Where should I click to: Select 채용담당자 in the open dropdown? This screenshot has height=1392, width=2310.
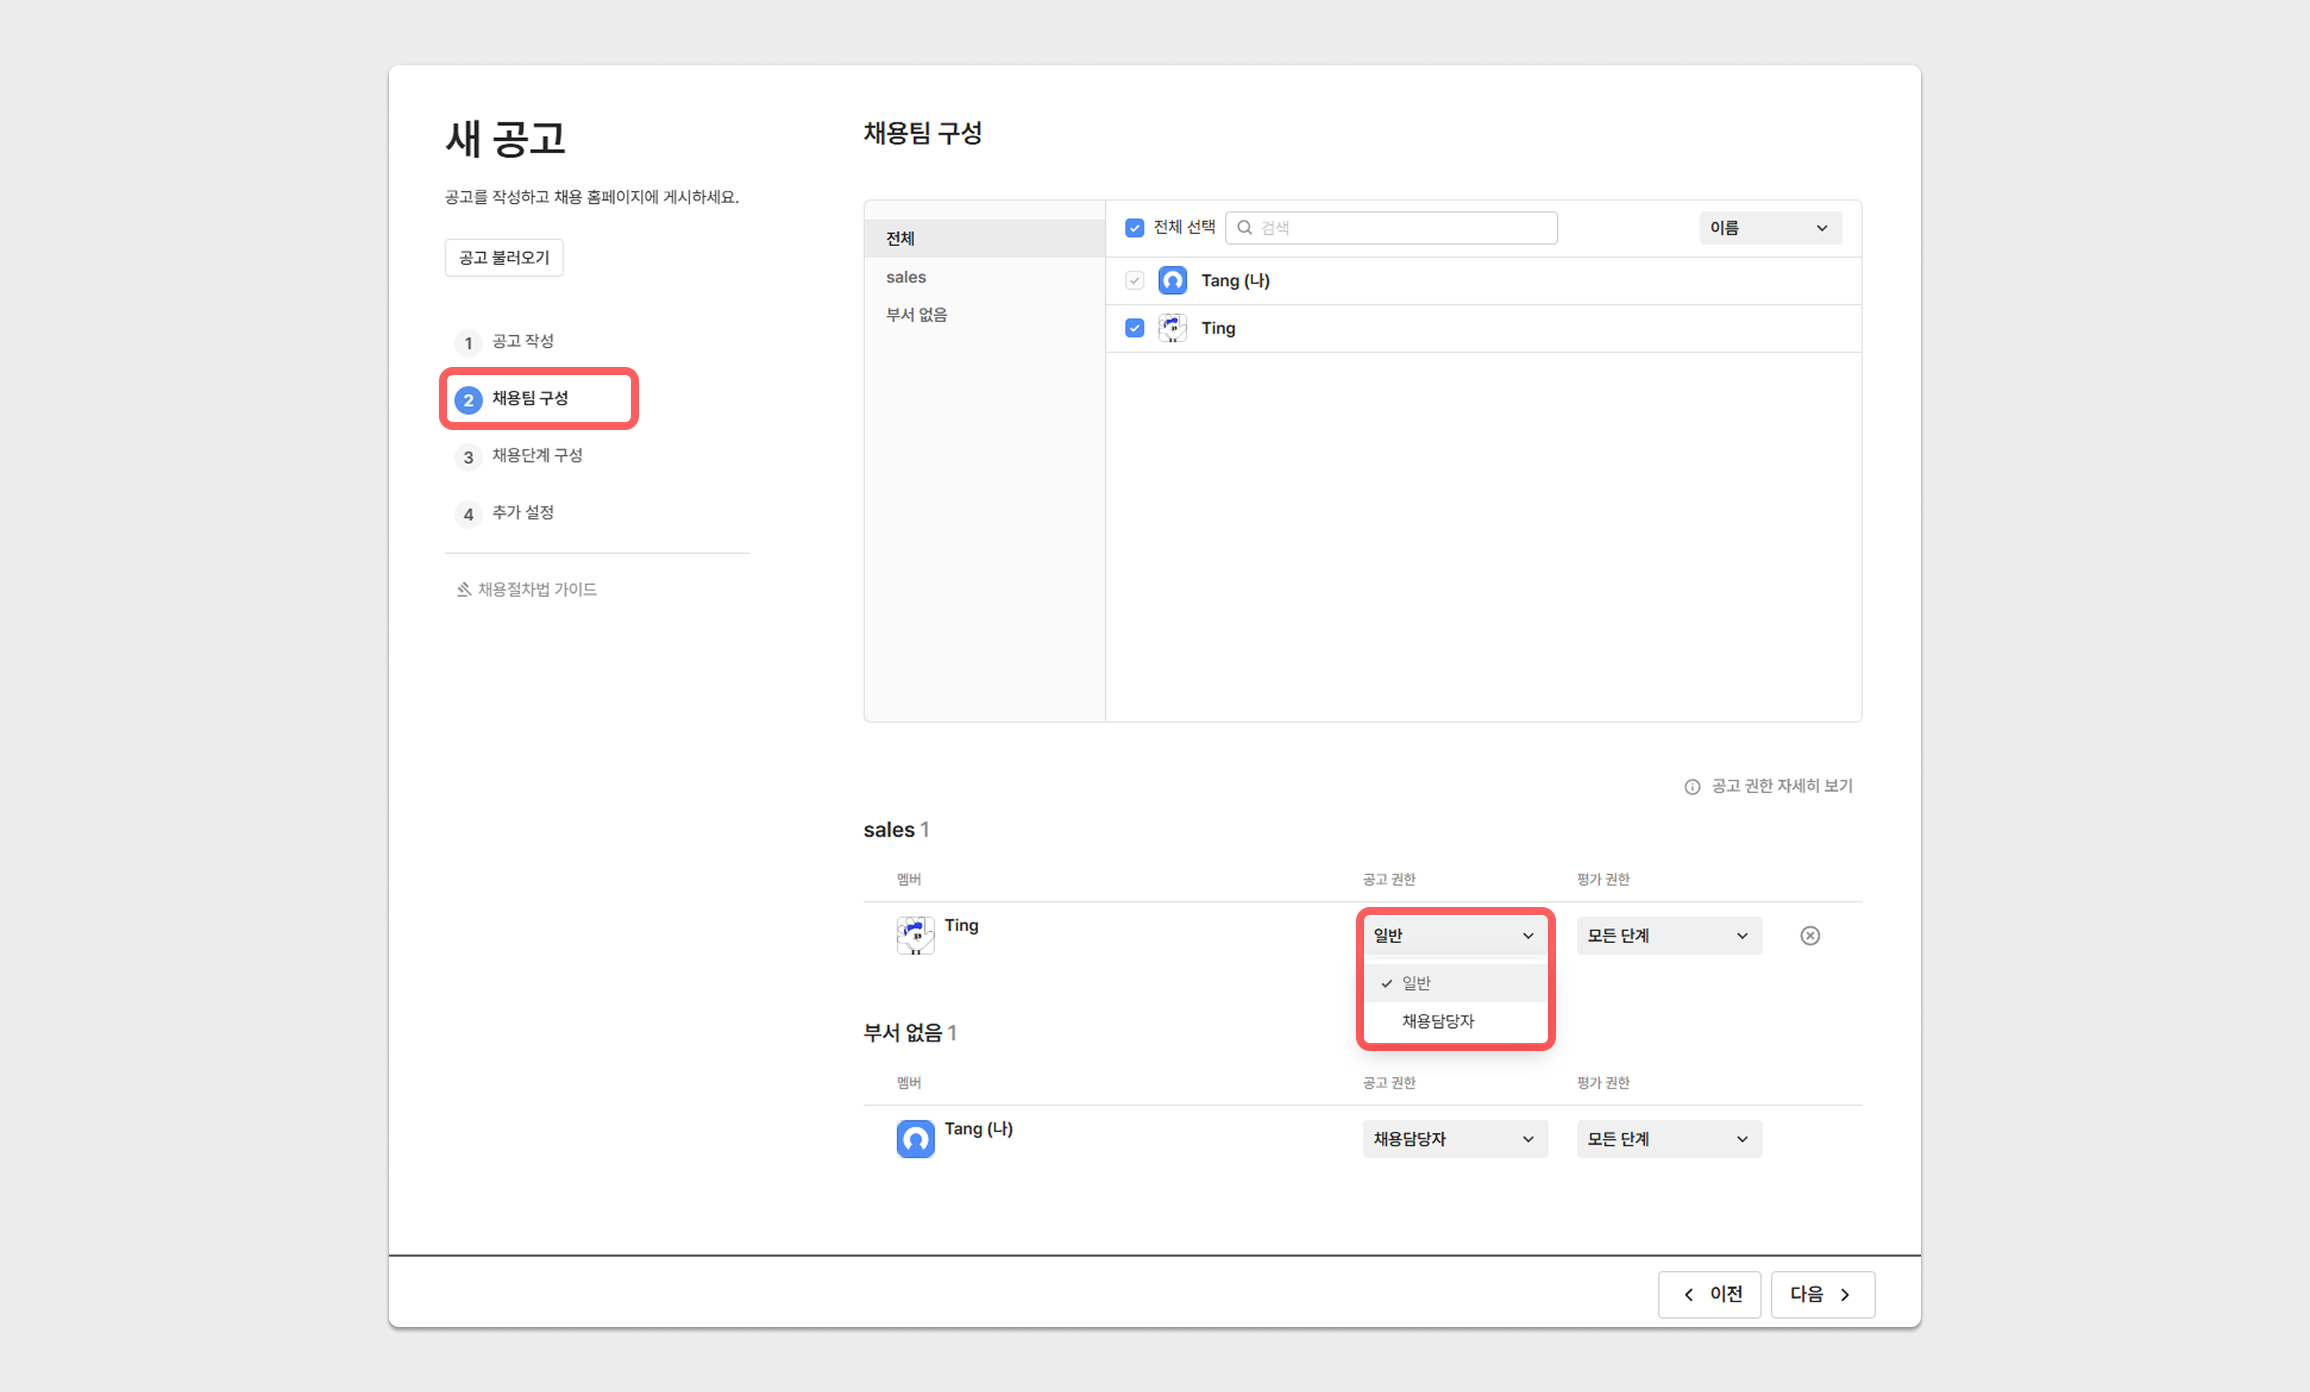[x=1438, y=1021]
